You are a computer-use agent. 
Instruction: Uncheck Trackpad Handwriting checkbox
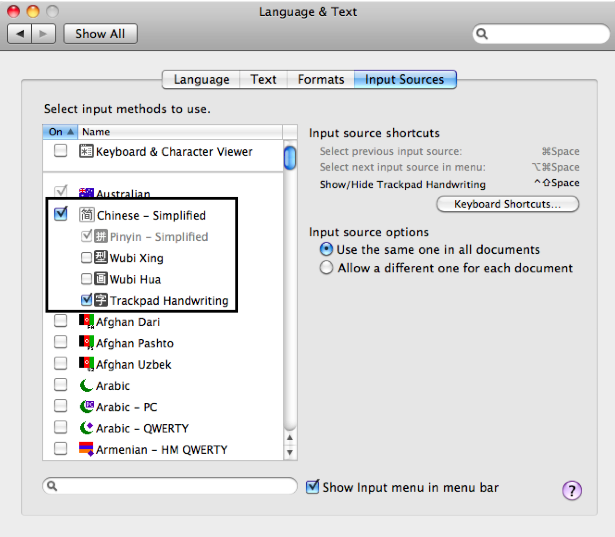(x=86, y=300)
